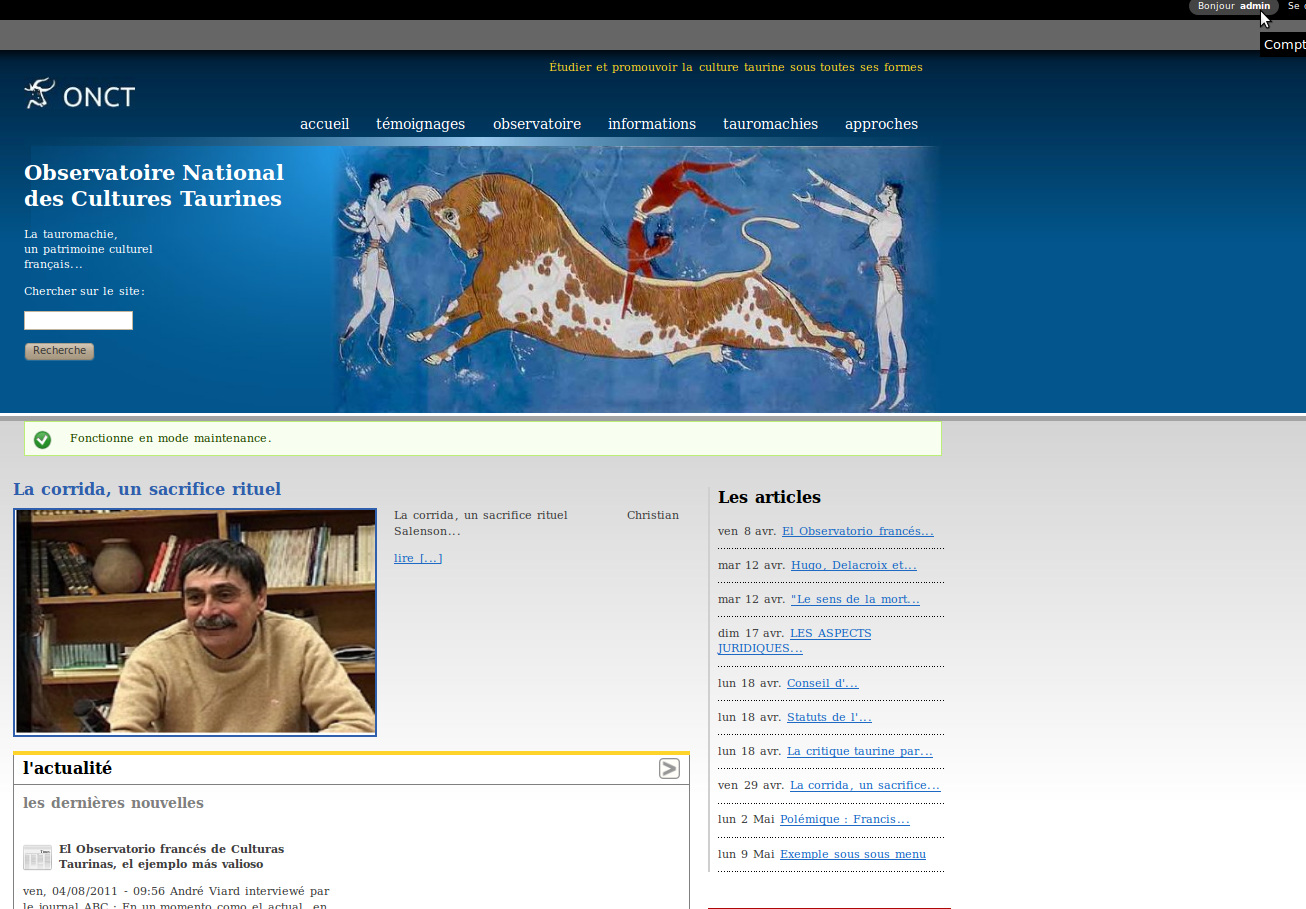Open article Hugo, Delacroix et...

coord(853,565)
